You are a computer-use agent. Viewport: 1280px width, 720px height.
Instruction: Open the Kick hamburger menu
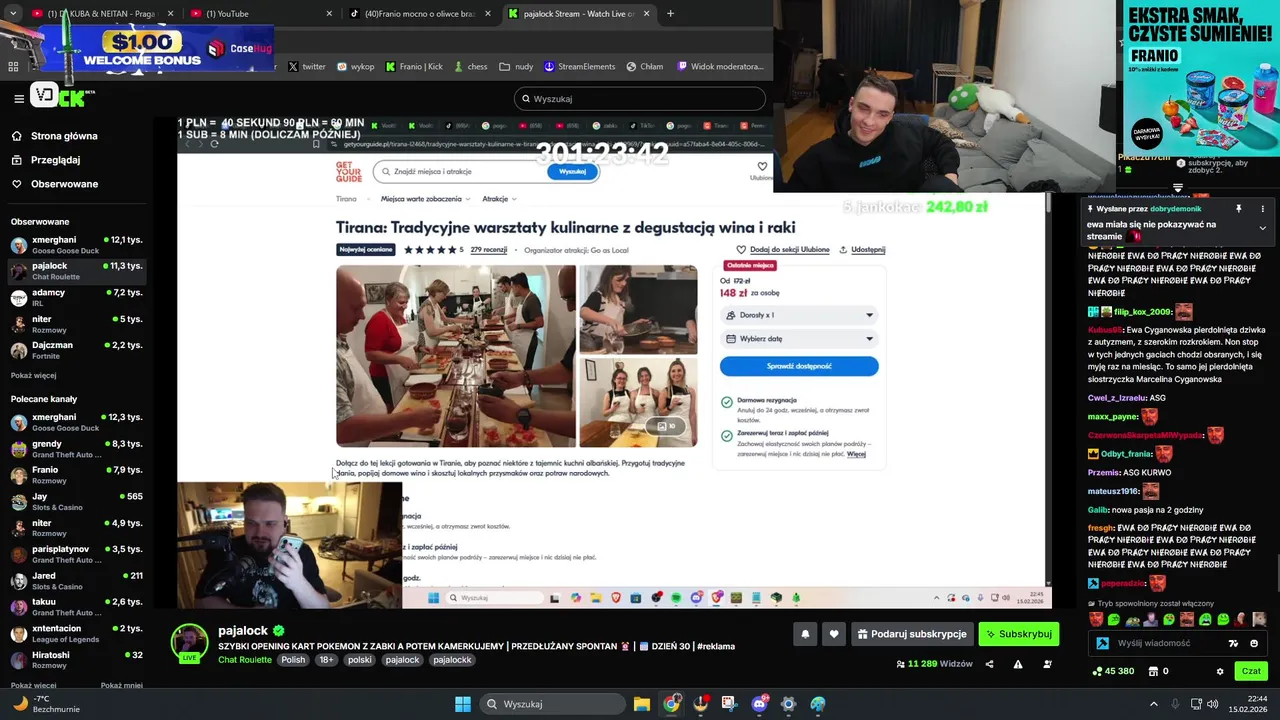click(x=19, y=98)
